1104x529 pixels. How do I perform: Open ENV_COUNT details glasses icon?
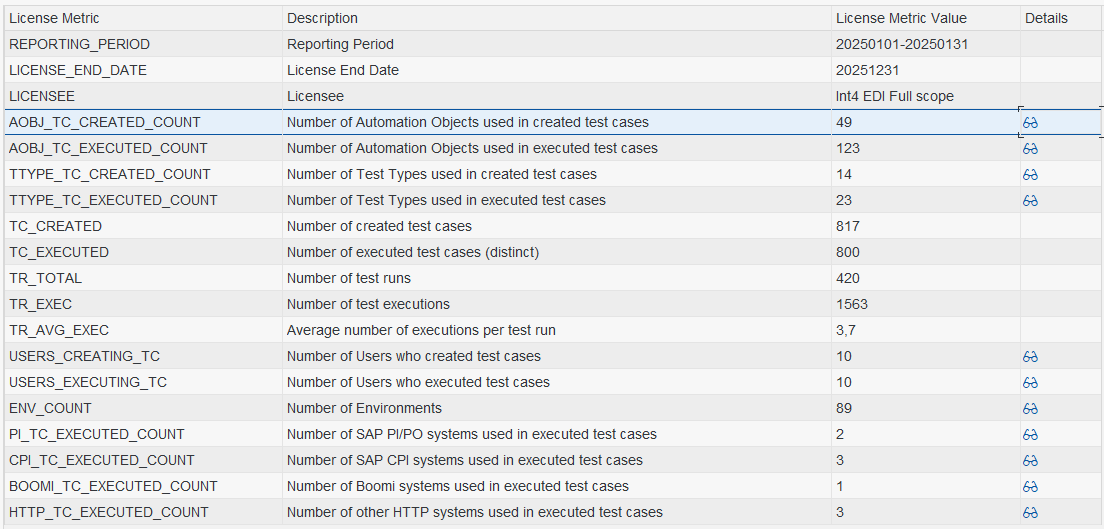(1030, 409)
